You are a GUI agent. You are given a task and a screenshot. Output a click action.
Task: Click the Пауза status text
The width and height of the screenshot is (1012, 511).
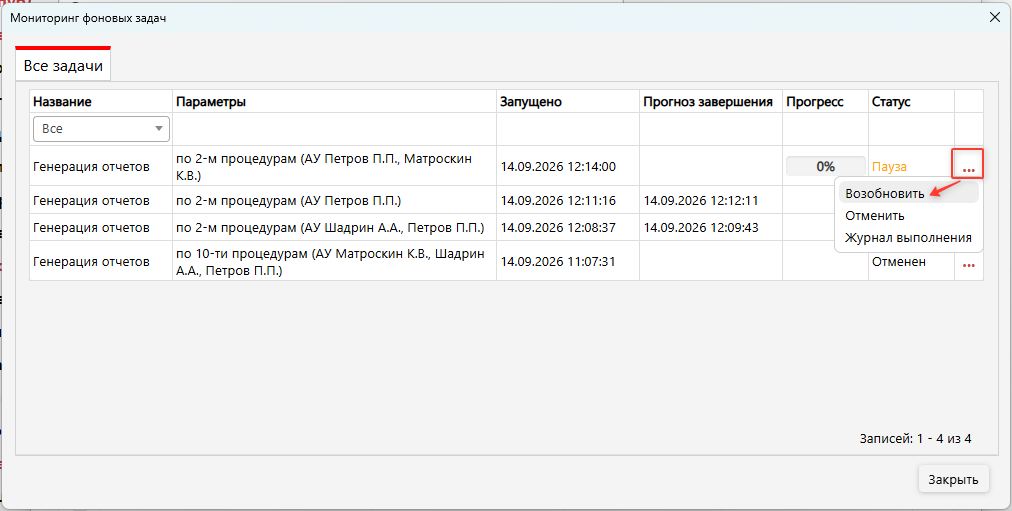[x=889, y=166]
